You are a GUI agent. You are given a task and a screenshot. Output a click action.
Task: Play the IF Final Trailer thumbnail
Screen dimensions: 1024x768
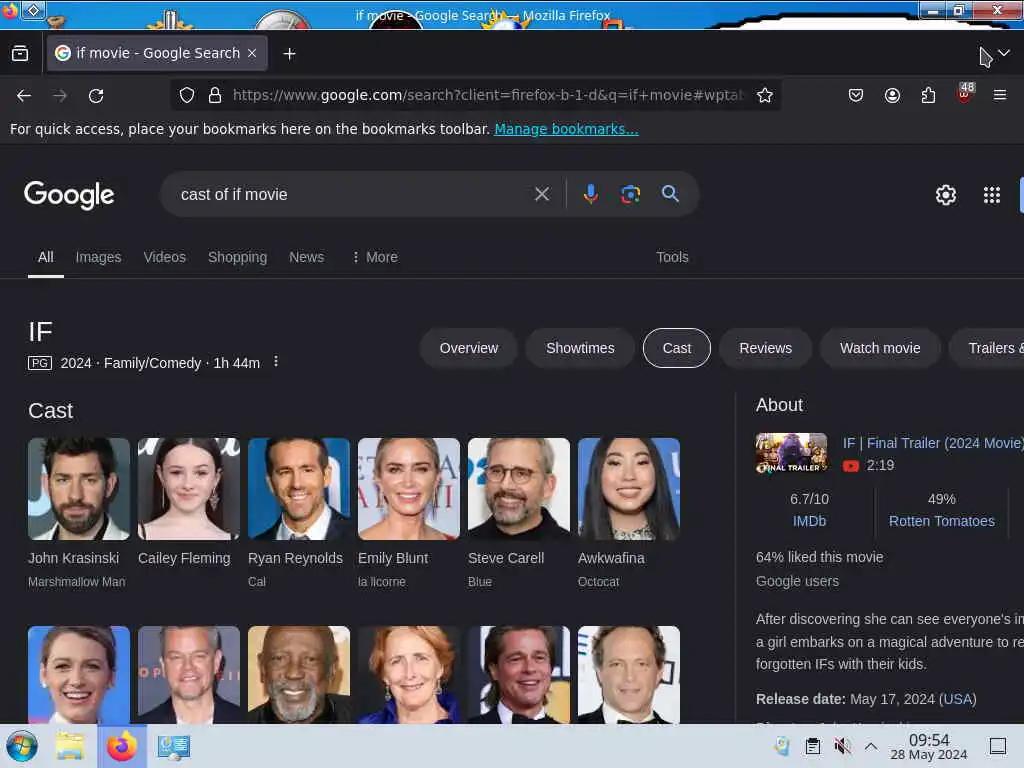[x=792, y=453]
